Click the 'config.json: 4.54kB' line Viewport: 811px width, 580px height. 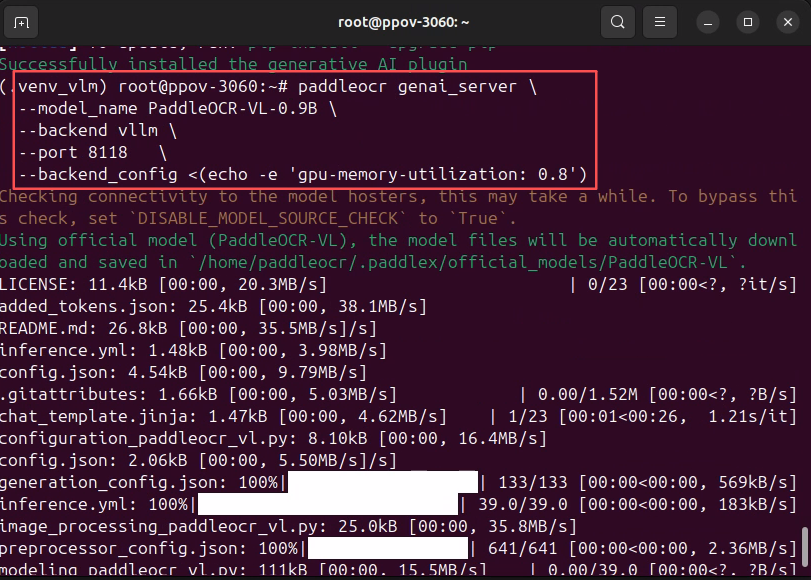coord(183,373)
